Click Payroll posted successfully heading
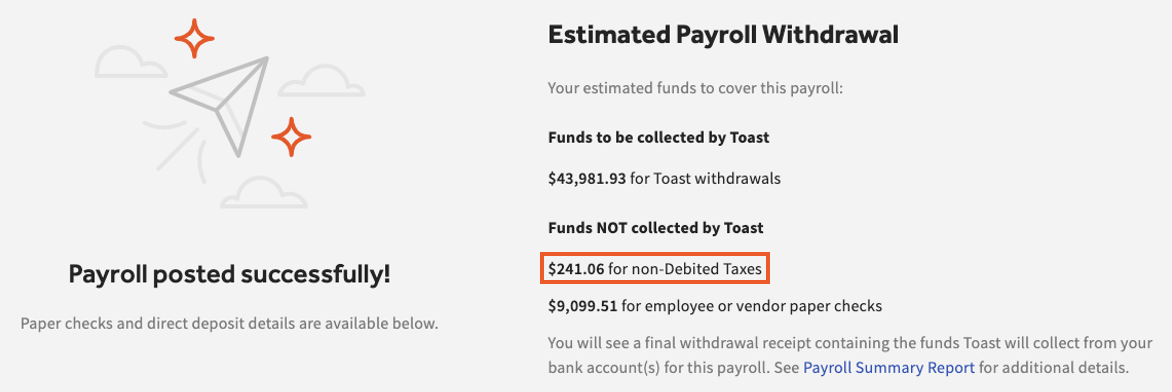 (229, 275)
